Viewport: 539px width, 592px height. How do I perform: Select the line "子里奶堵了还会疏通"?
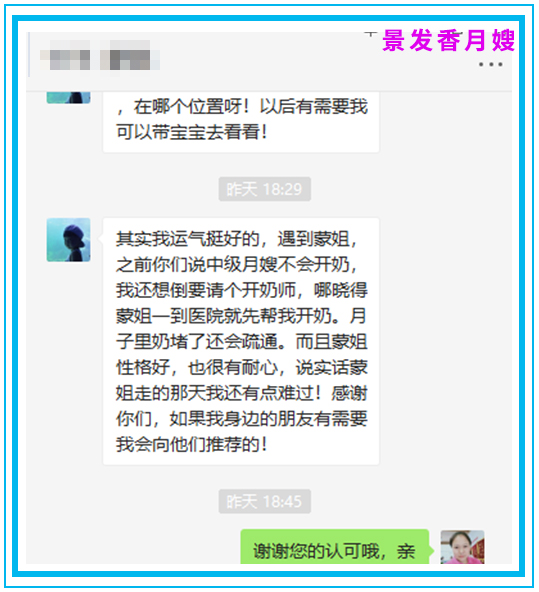(x=201, y=342)
